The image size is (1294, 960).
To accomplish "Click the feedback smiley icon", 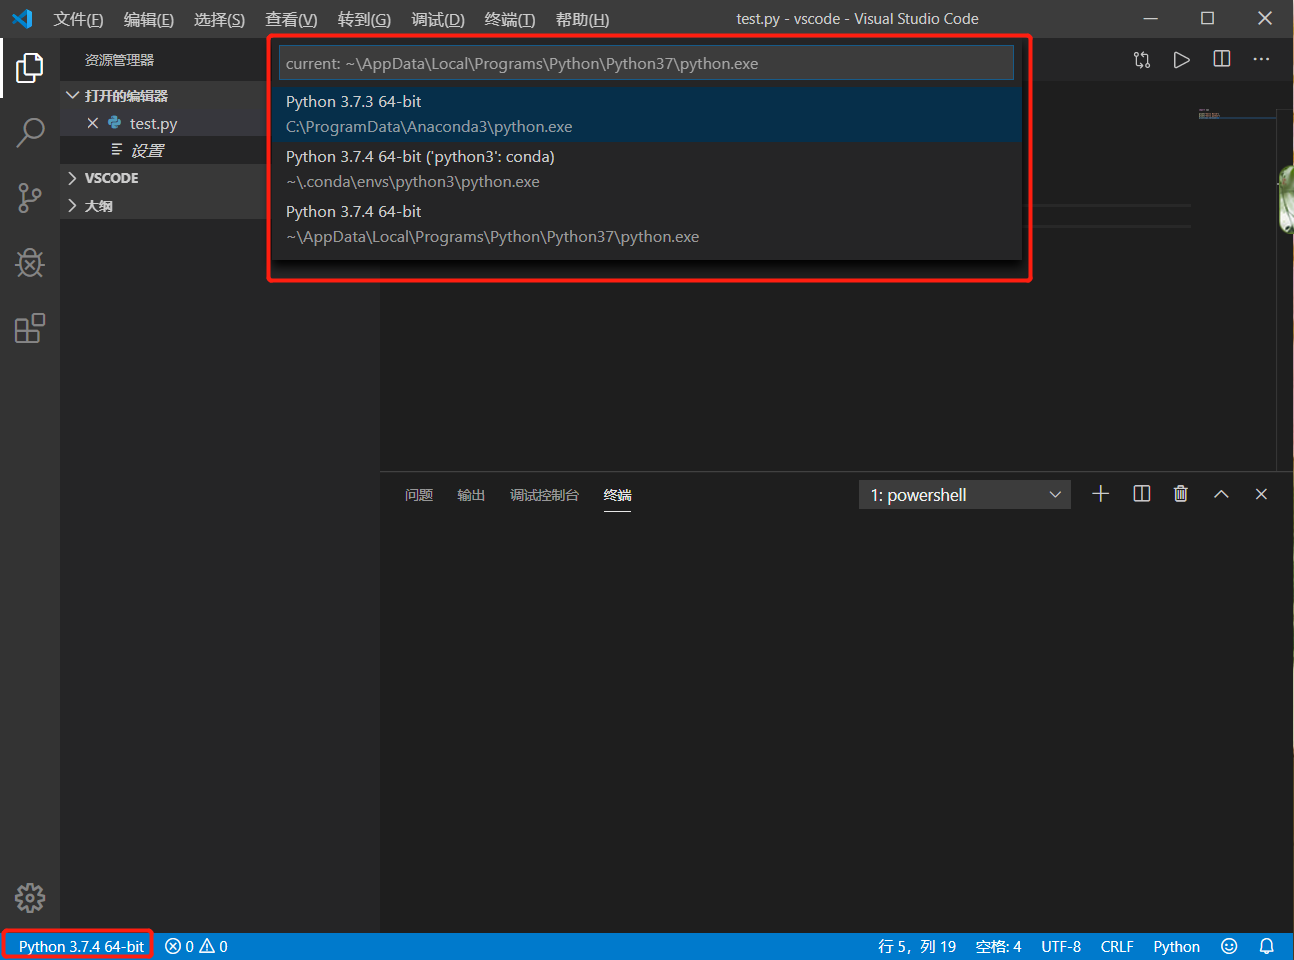I will tap(1229, 946).
